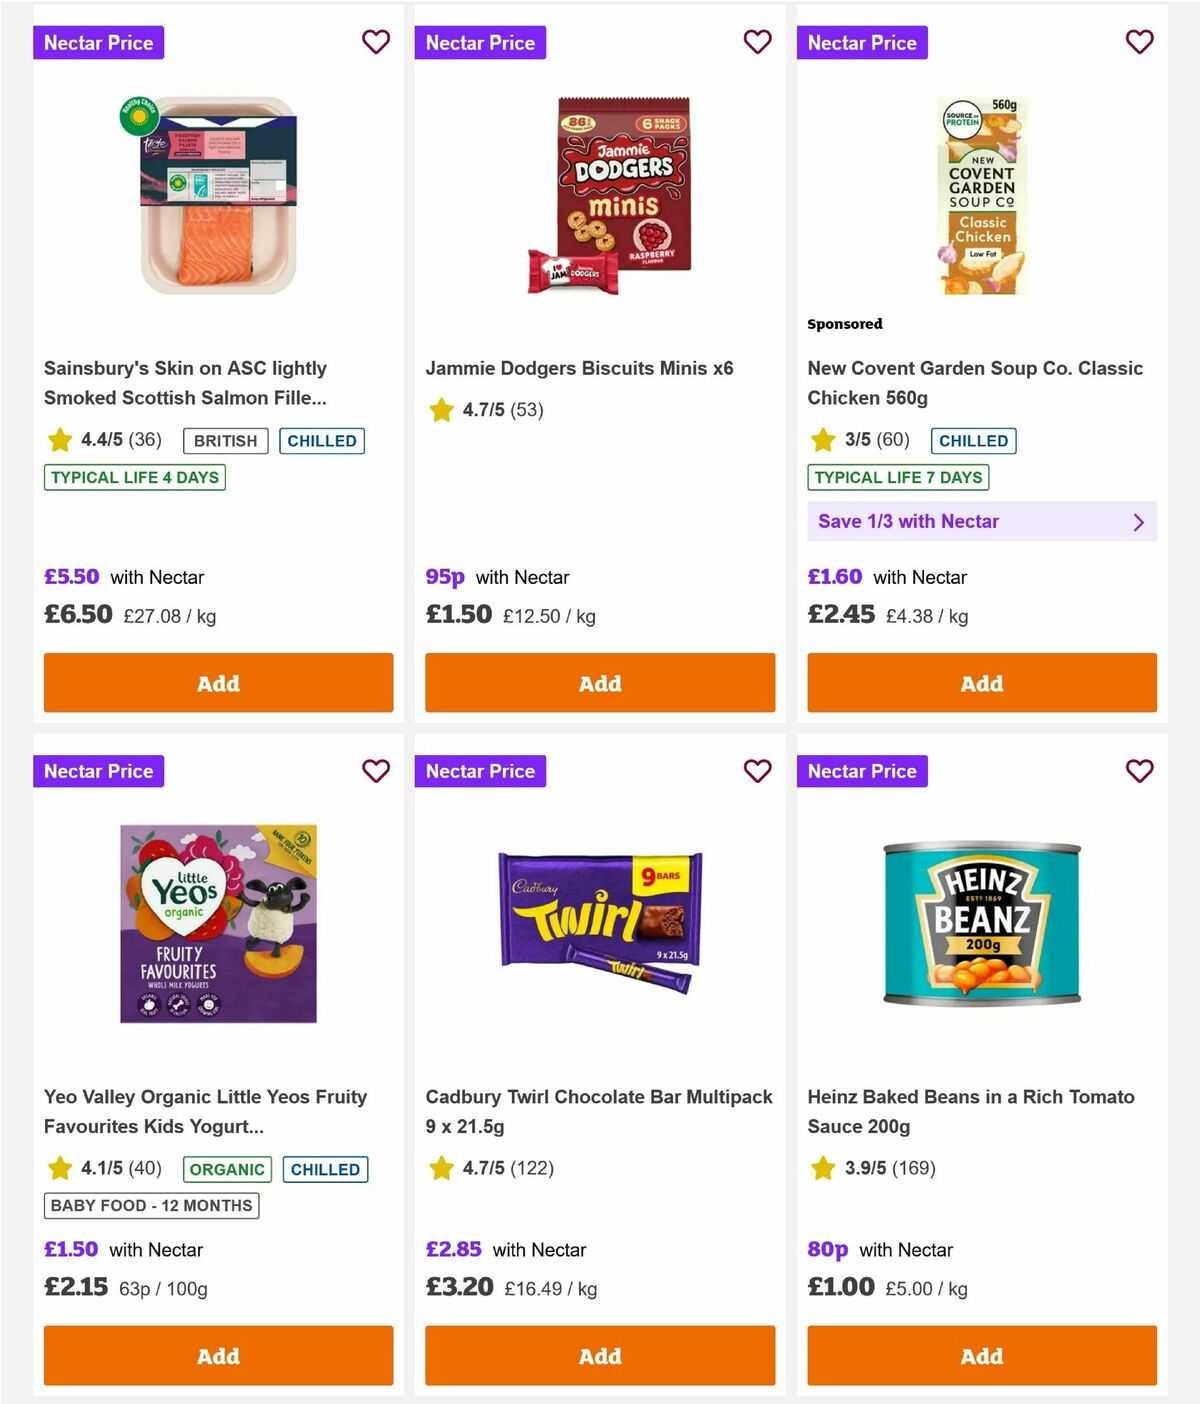Click the star icon next to the Heinz Beanz rating
1200x1404 pixels.
(x=823, y=1167)
